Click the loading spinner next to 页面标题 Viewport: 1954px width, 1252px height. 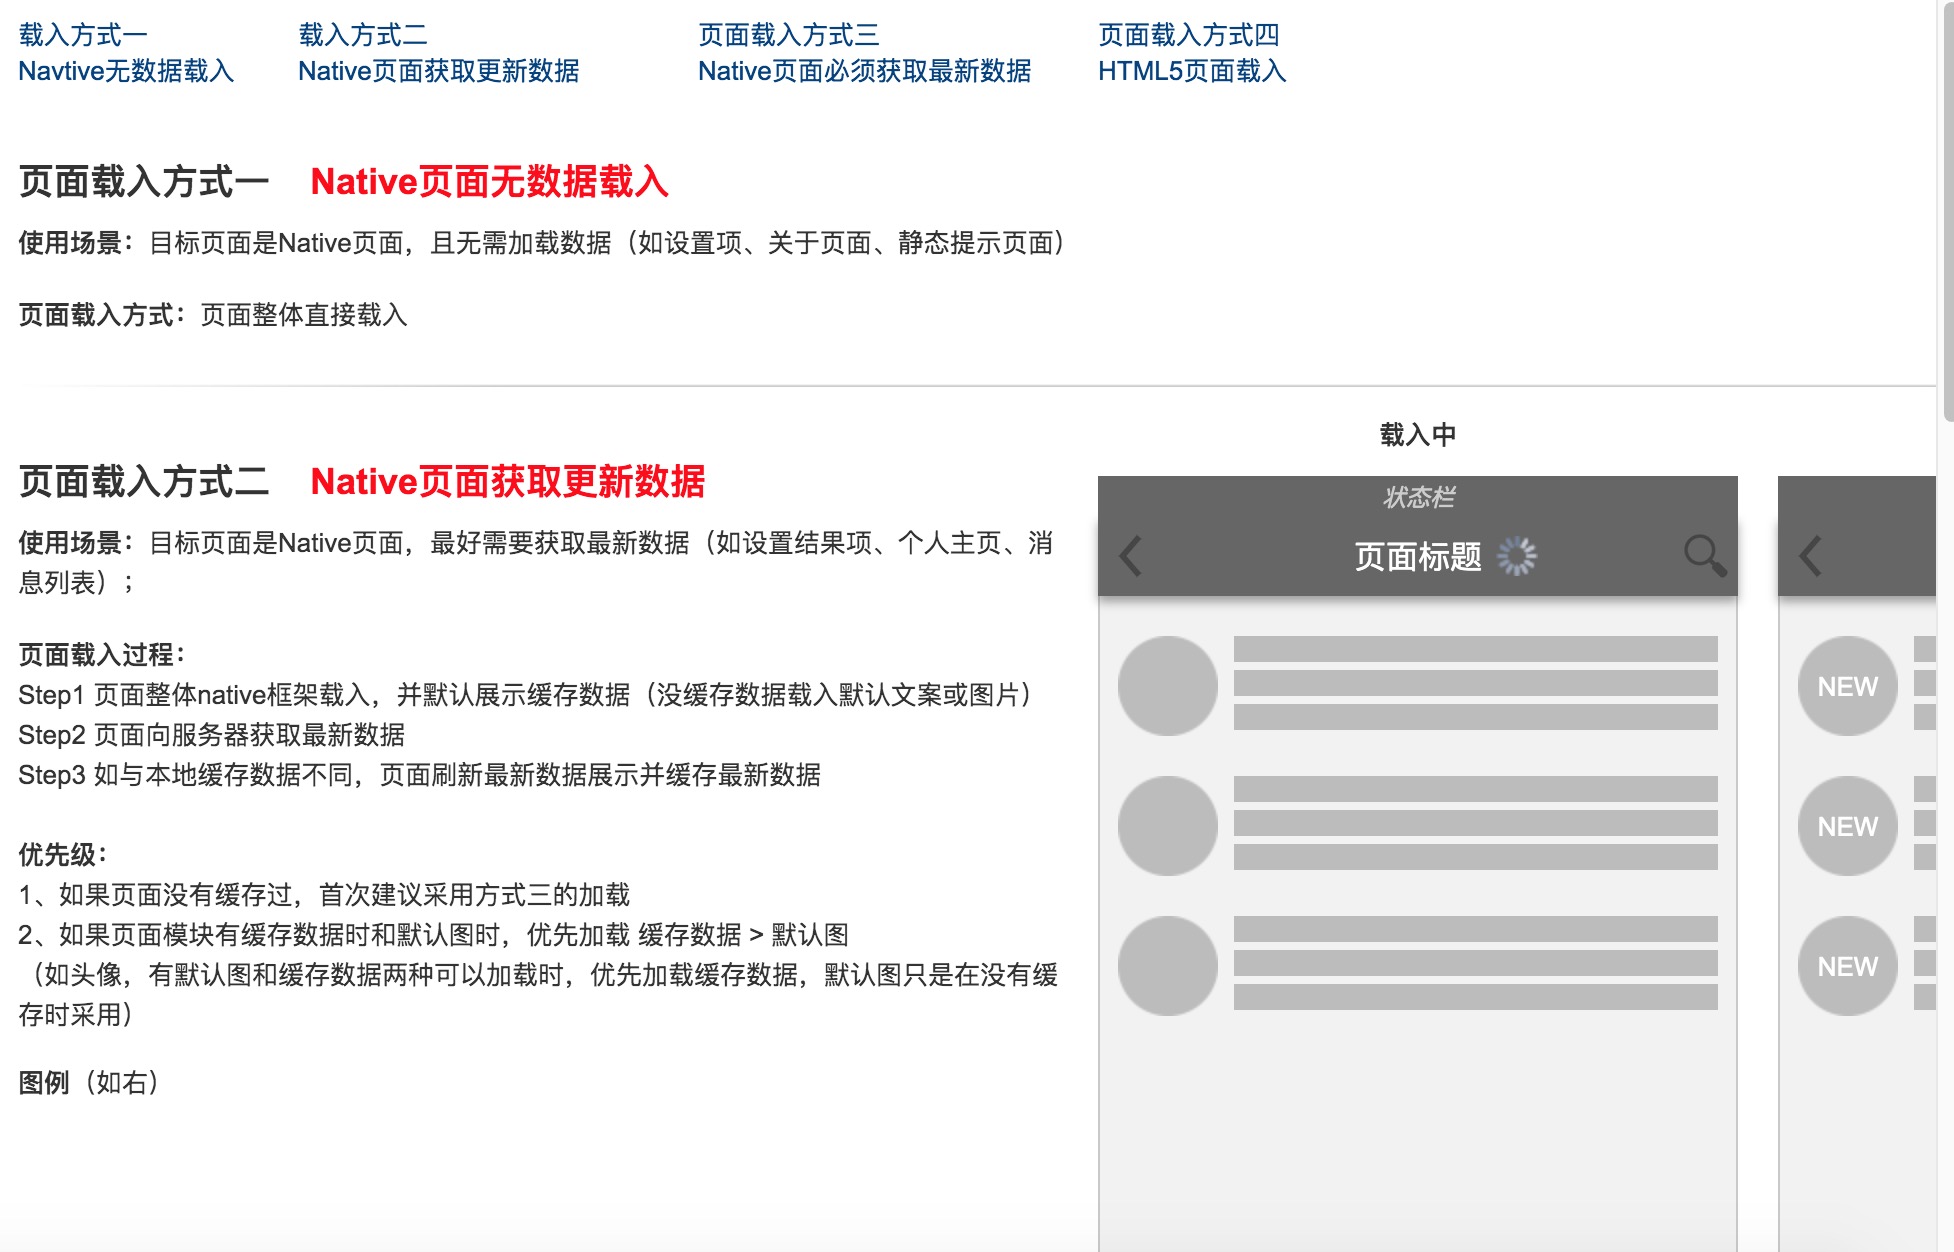pos(1516,556)
